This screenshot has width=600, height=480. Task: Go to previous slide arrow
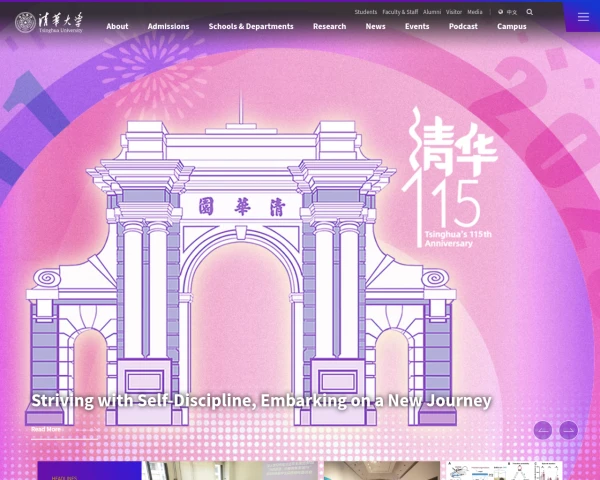coord(543,430)
